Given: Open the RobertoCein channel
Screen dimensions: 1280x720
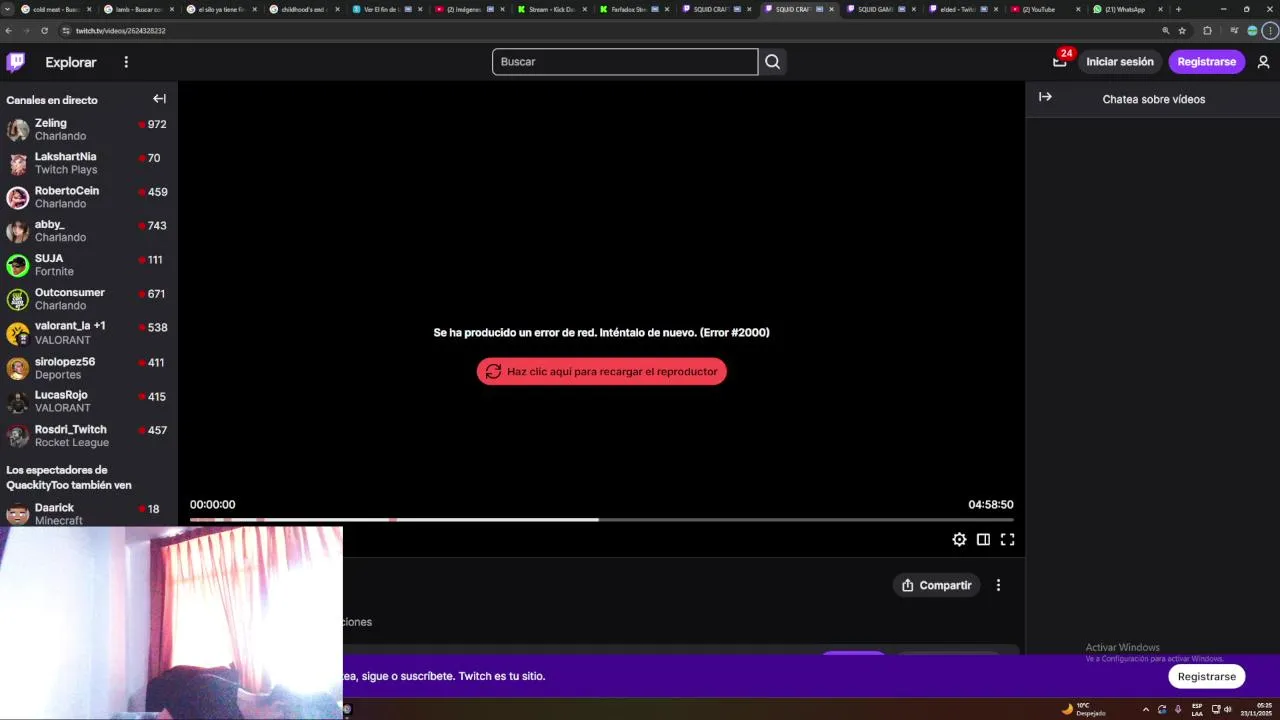Looking at the screenshot, I should point(89,197).
